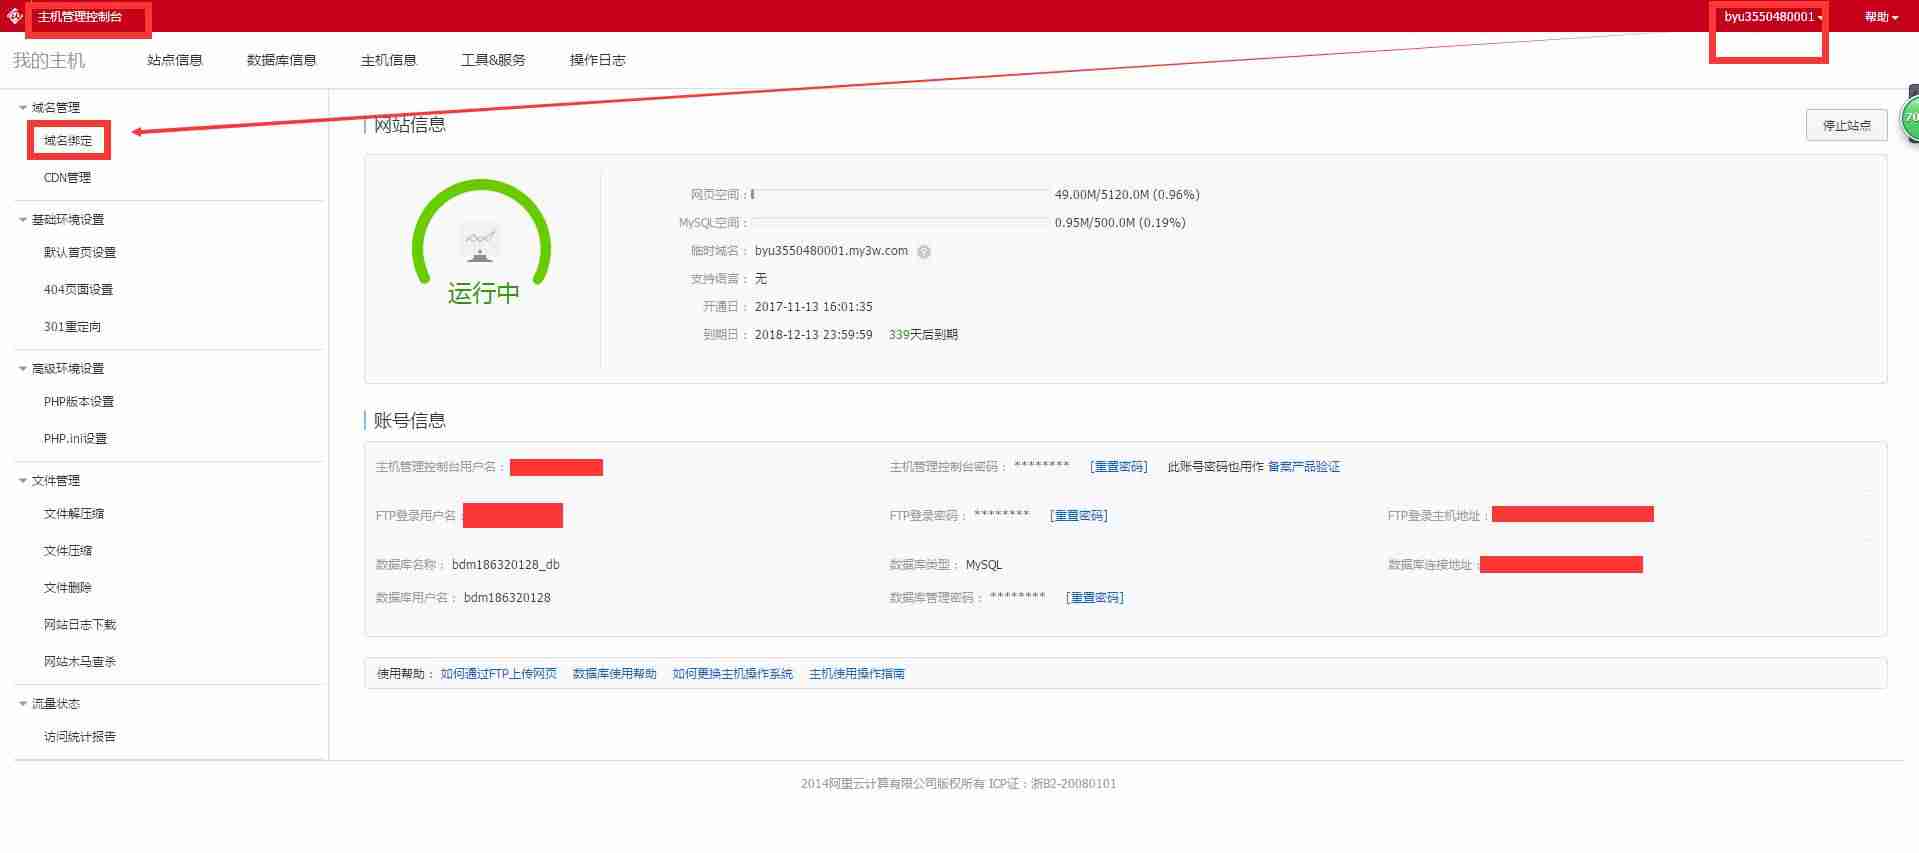Select 域名绑定 in the sidebar

click(x=68, y=141)
